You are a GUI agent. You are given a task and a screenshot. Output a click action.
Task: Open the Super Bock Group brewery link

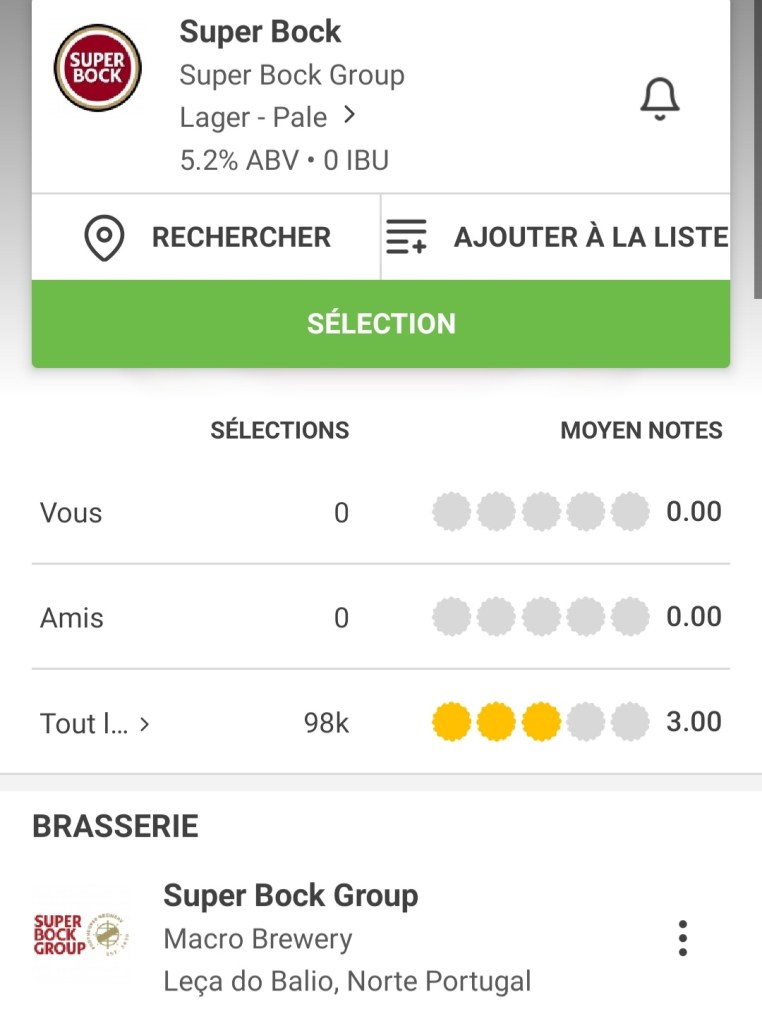pos(290,896)
